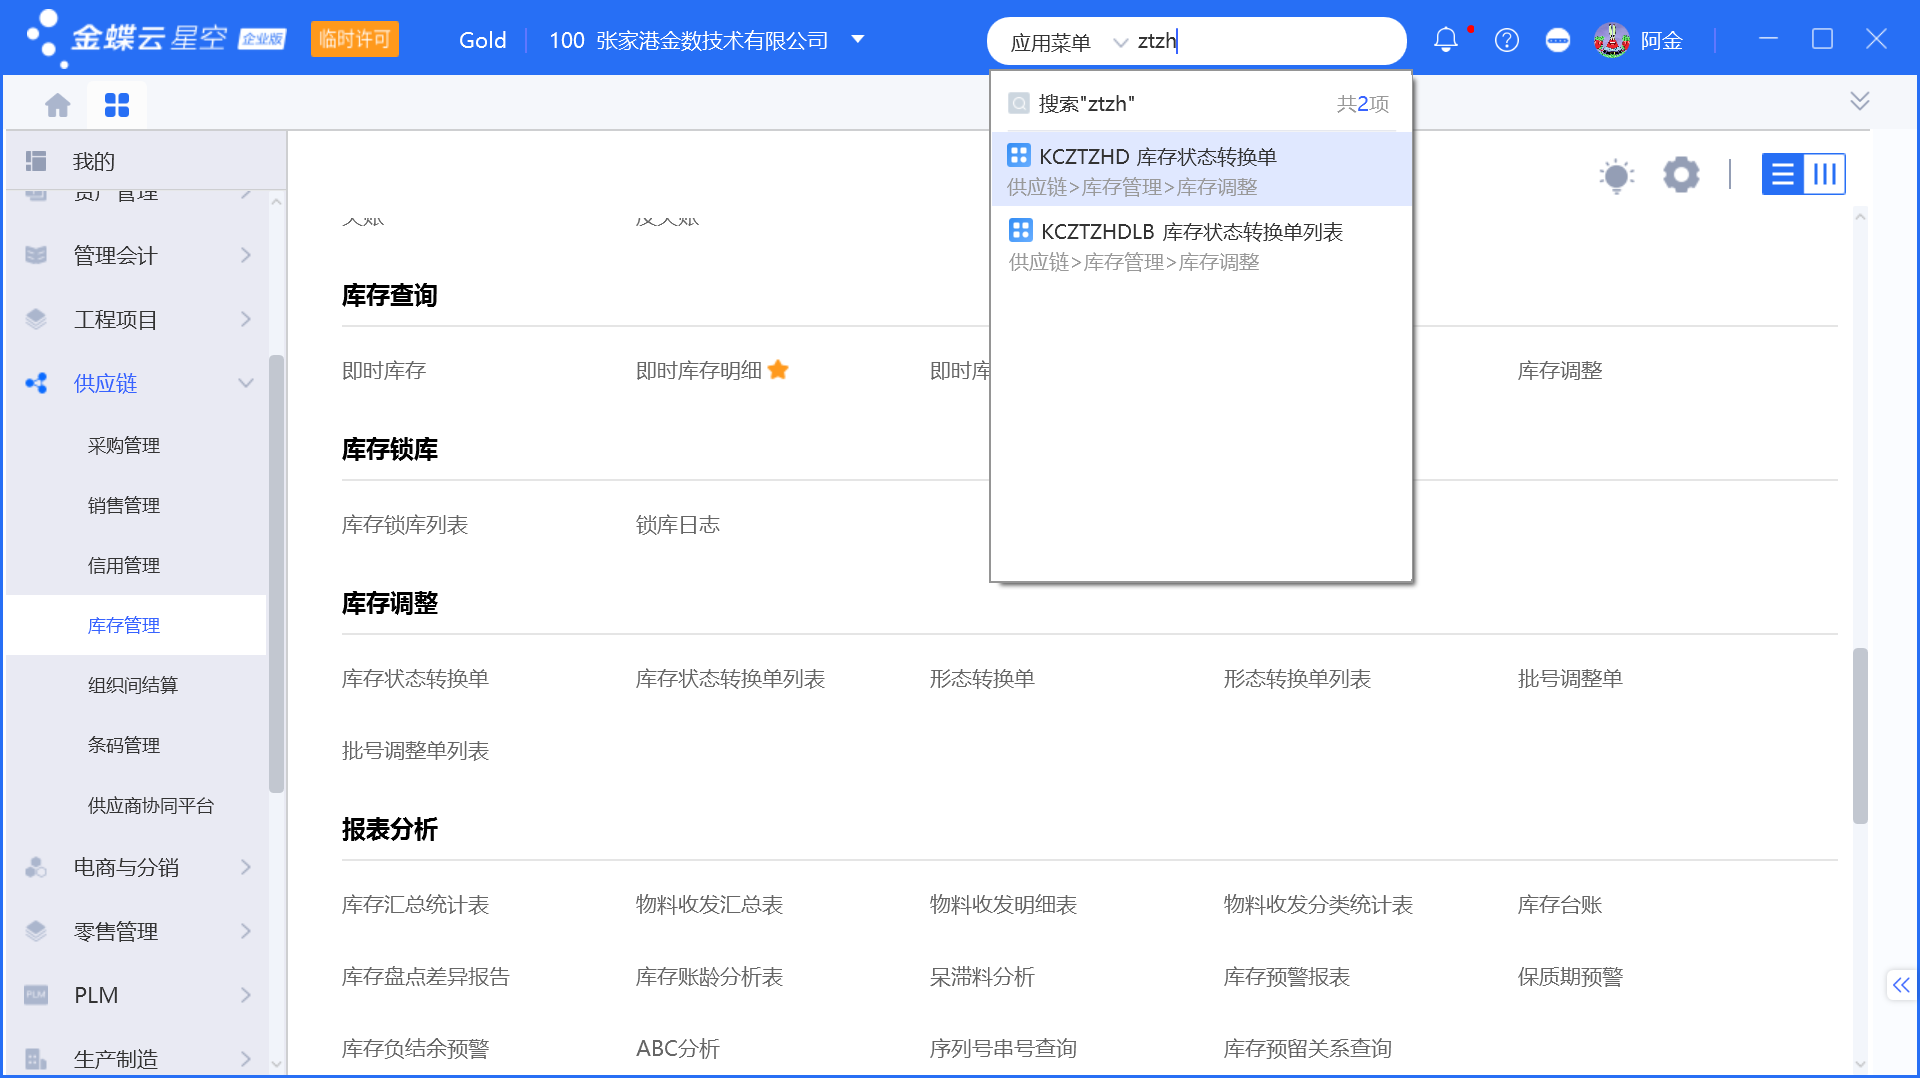1920x1078 pixels.
Task: Click the home icon in the toolbar
Action: [57, 103]
